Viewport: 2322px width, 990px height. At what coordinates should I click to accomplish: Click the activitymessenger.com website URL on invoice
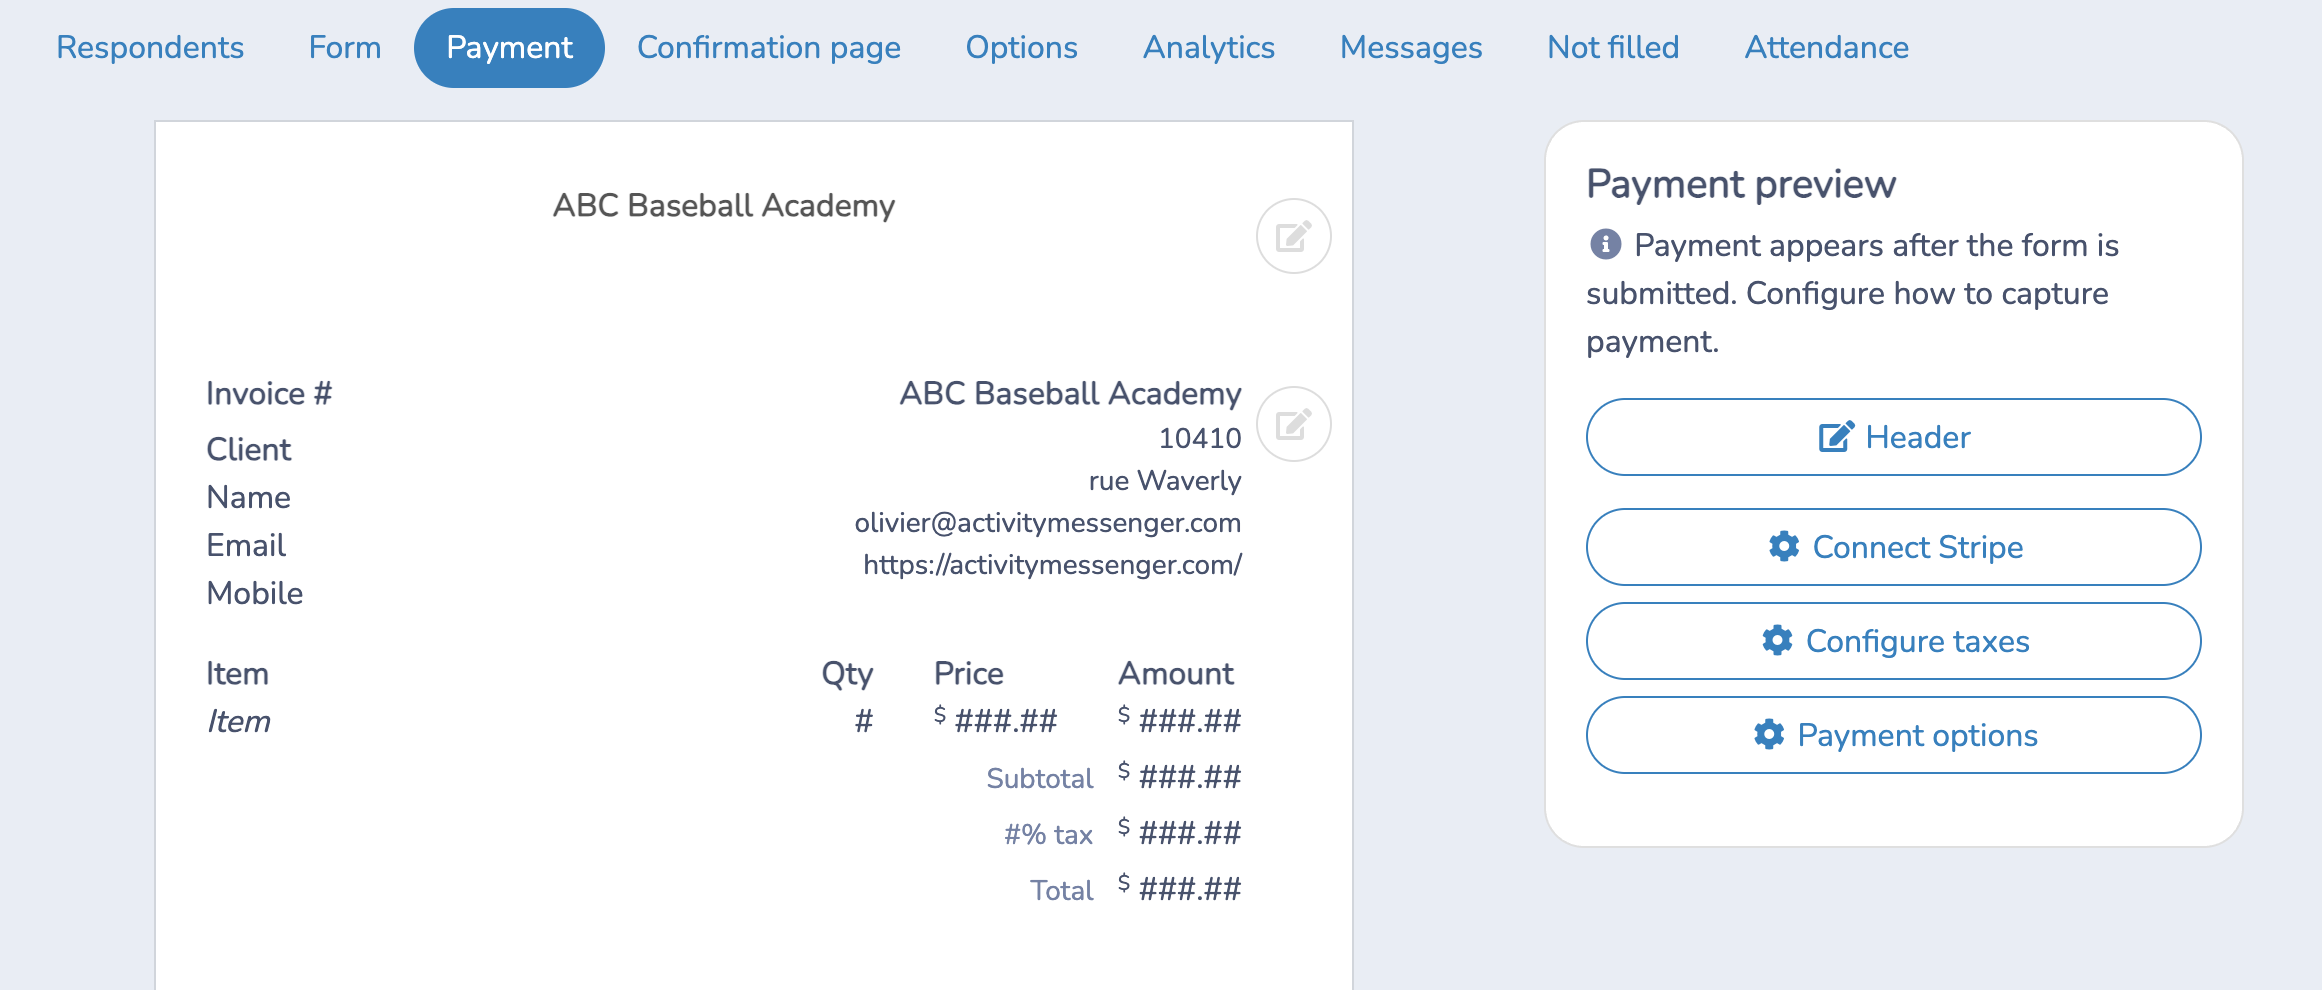(x=1052, y=565)
